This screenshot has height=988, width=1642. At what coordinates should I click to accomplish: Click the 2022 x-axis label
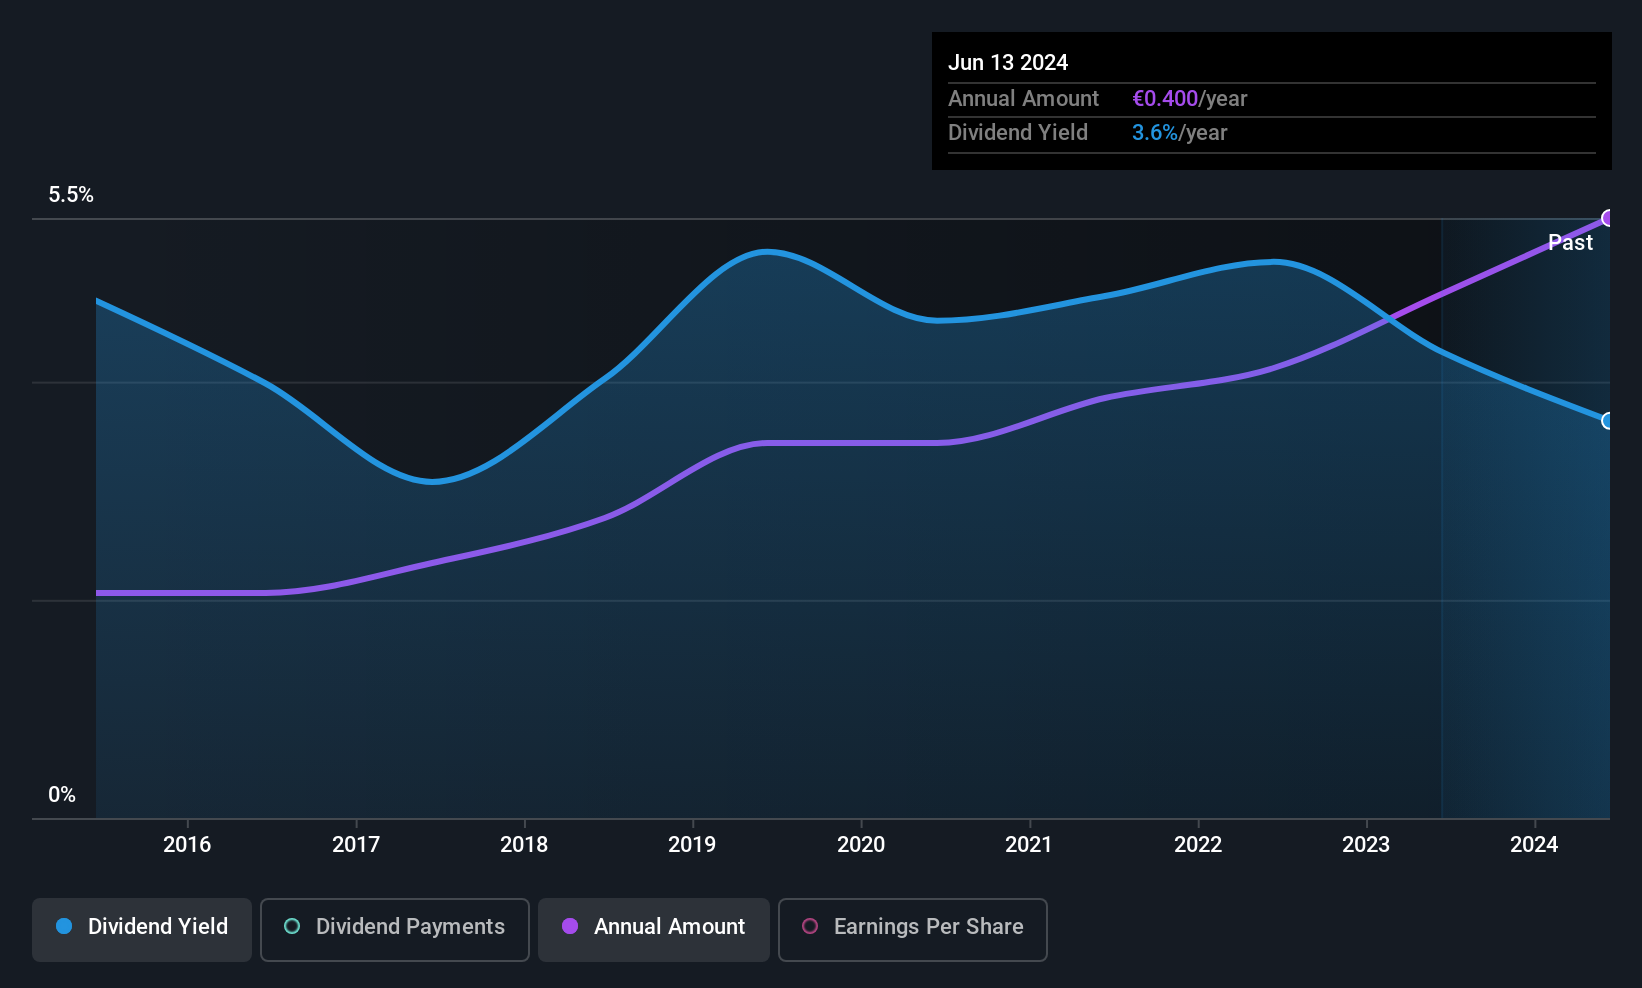(1198, 844)
